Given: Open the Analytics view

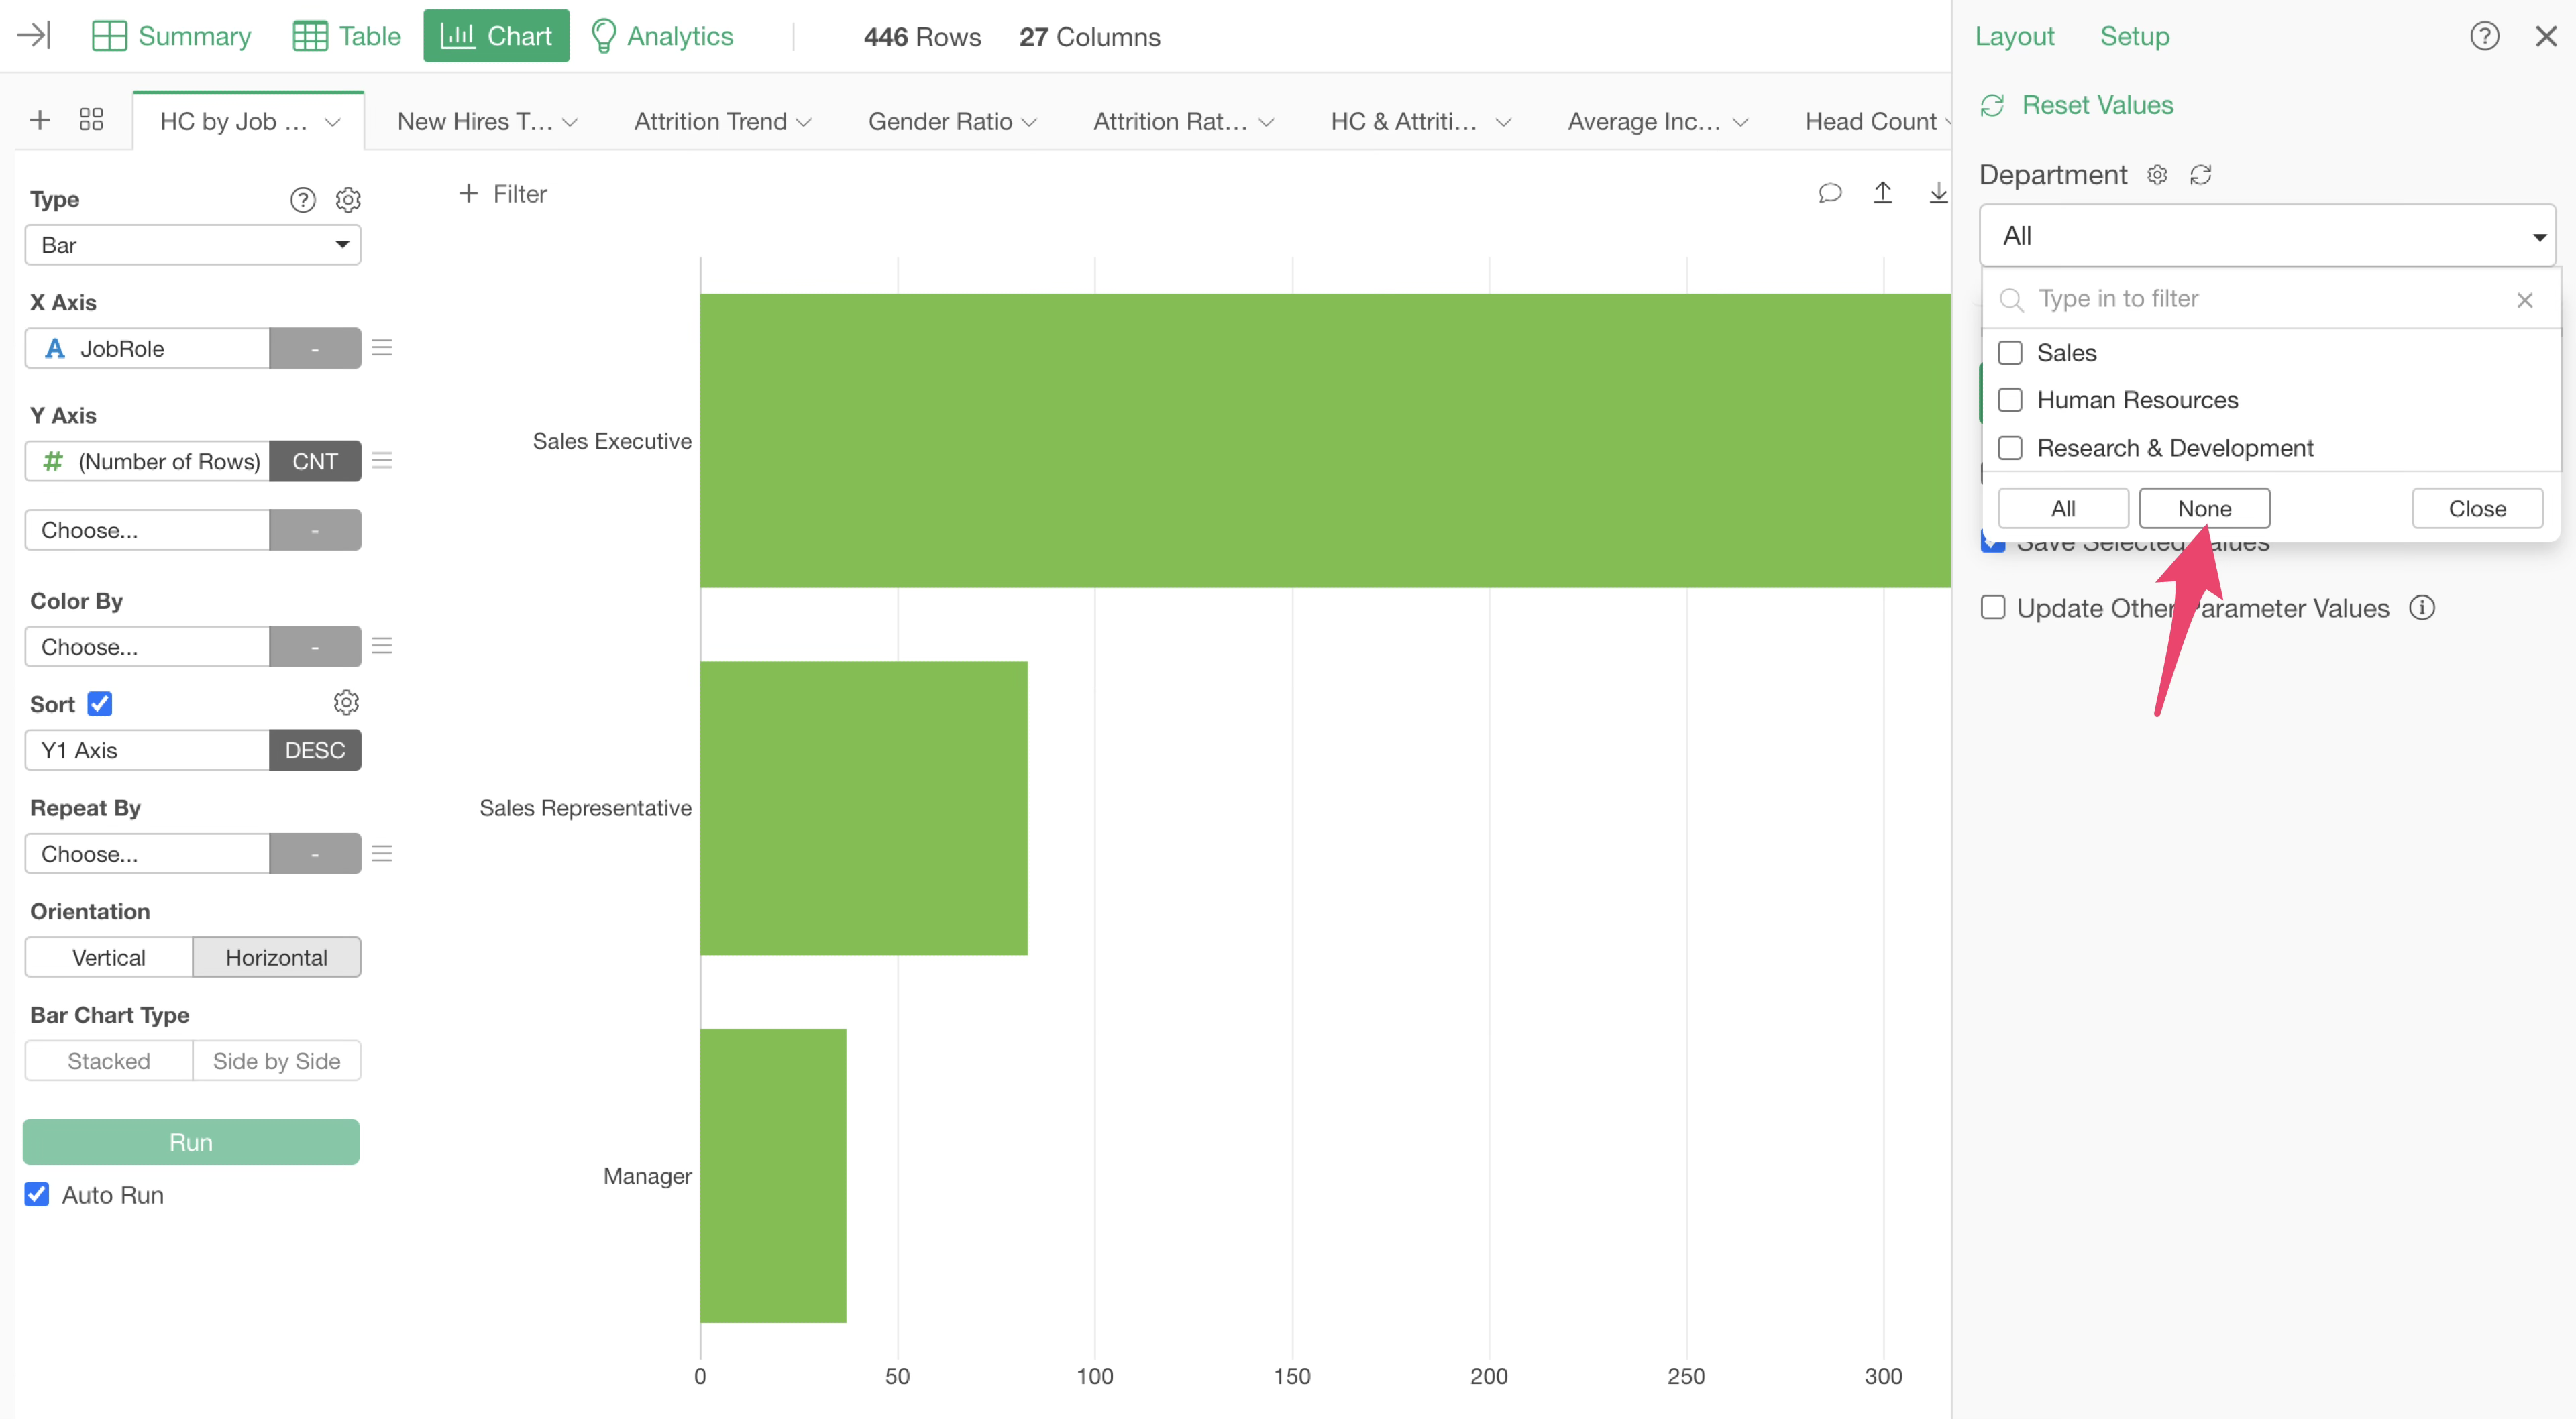Looking at the screenshot, I should coord(662,36).
